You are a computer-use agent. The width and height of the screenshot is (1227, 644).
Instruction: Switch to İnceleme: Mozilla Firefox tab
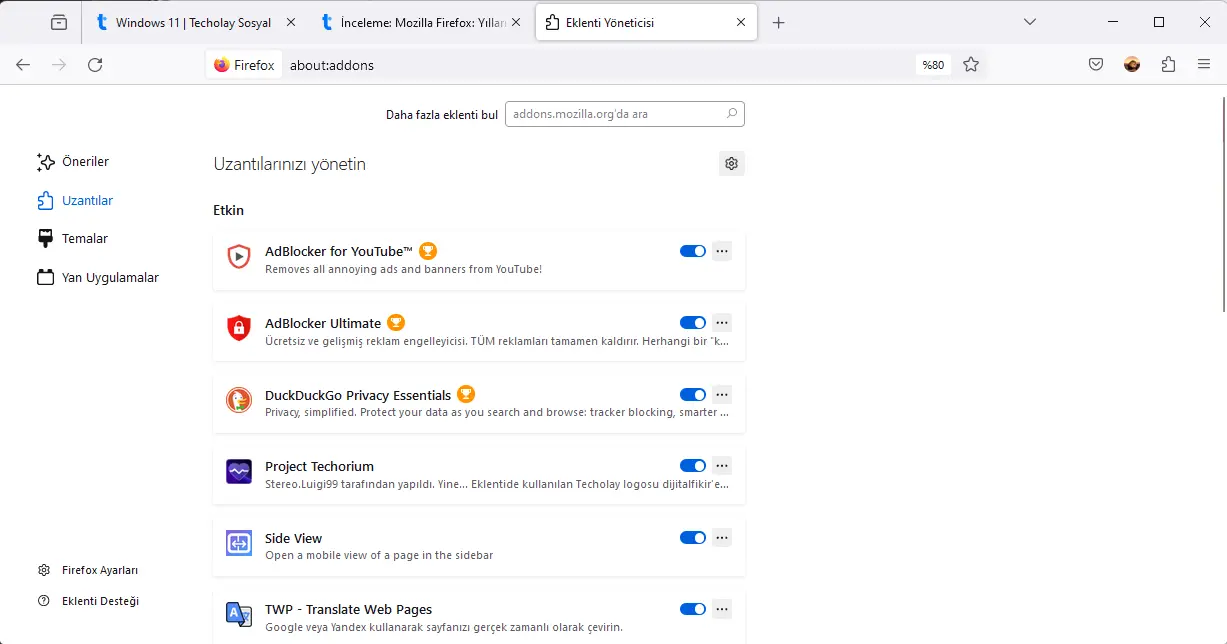tap(420, 22)
